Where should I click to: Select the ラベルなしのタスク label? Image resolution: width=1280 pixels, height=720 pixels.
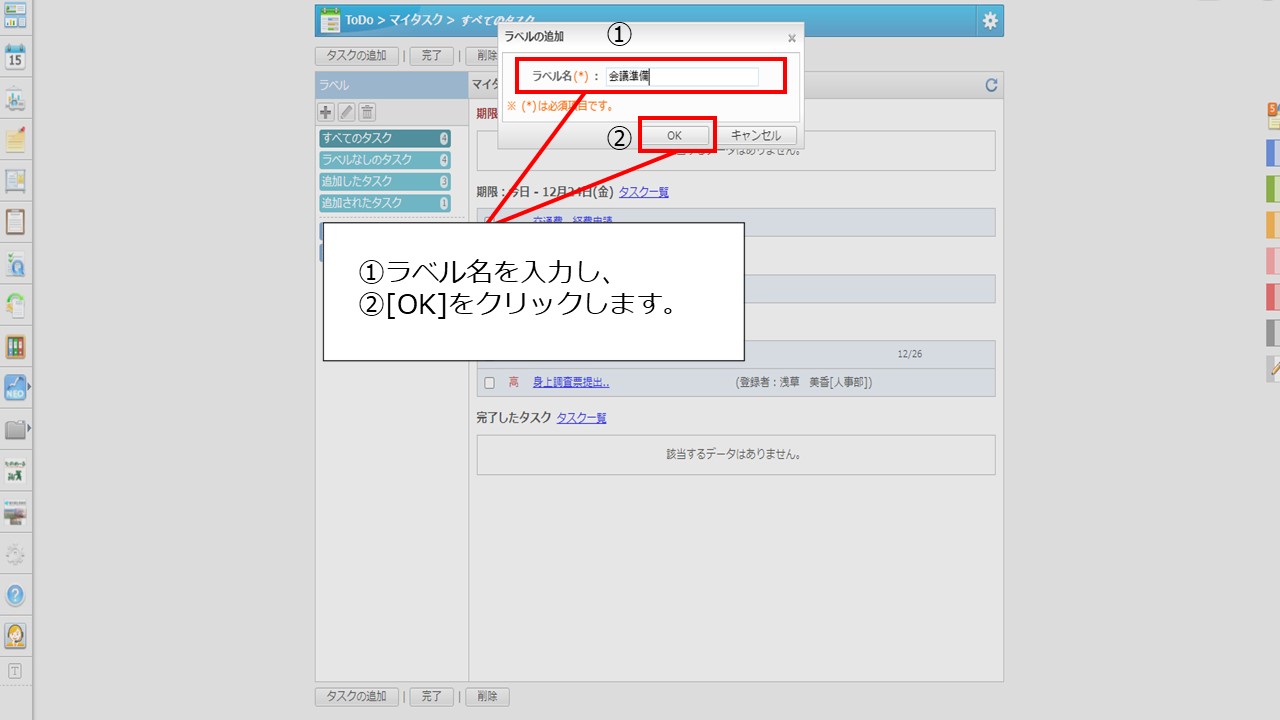(385, 160)
